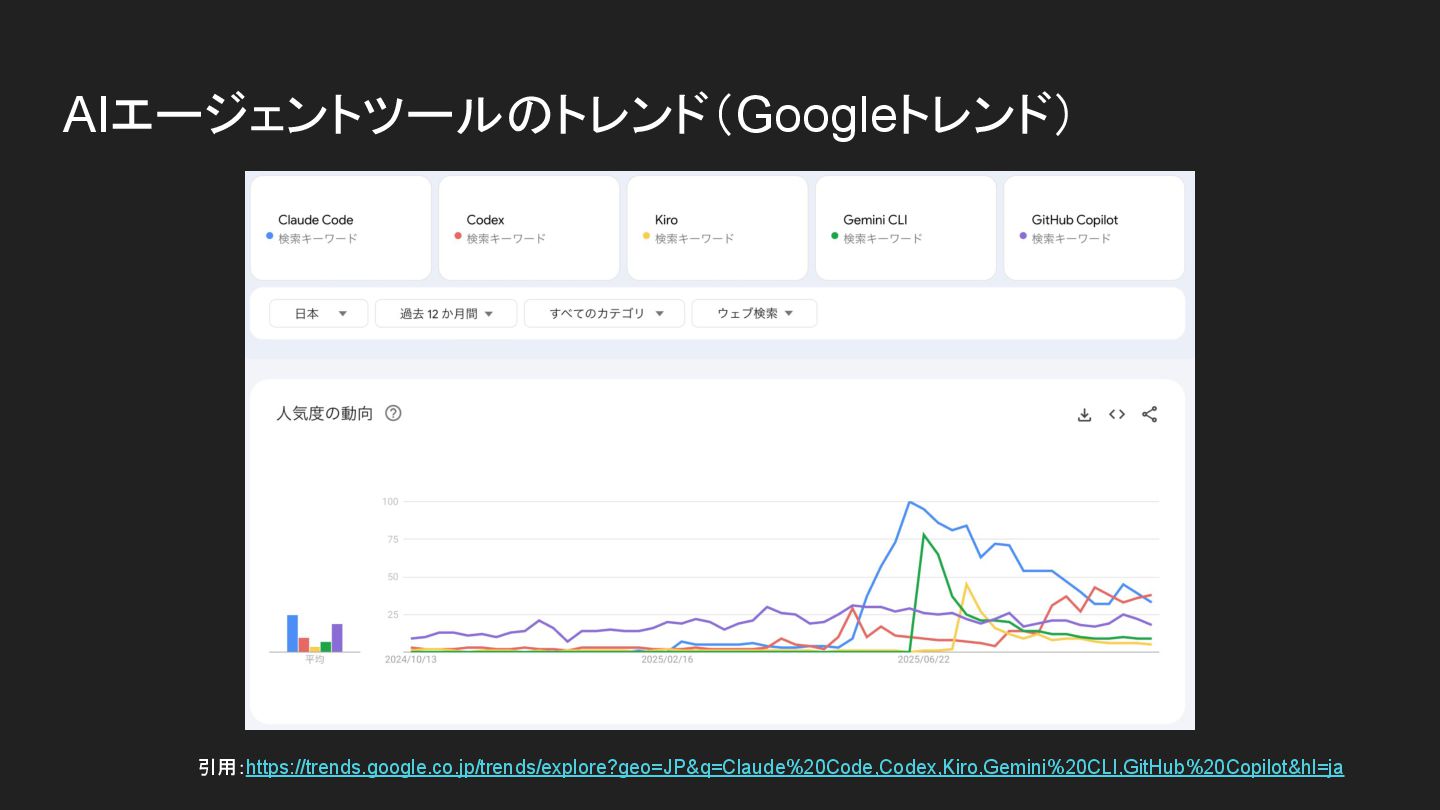Open the ウェブ検索 search type dropdown
The image size is (1440, 810).
(754, 313)
